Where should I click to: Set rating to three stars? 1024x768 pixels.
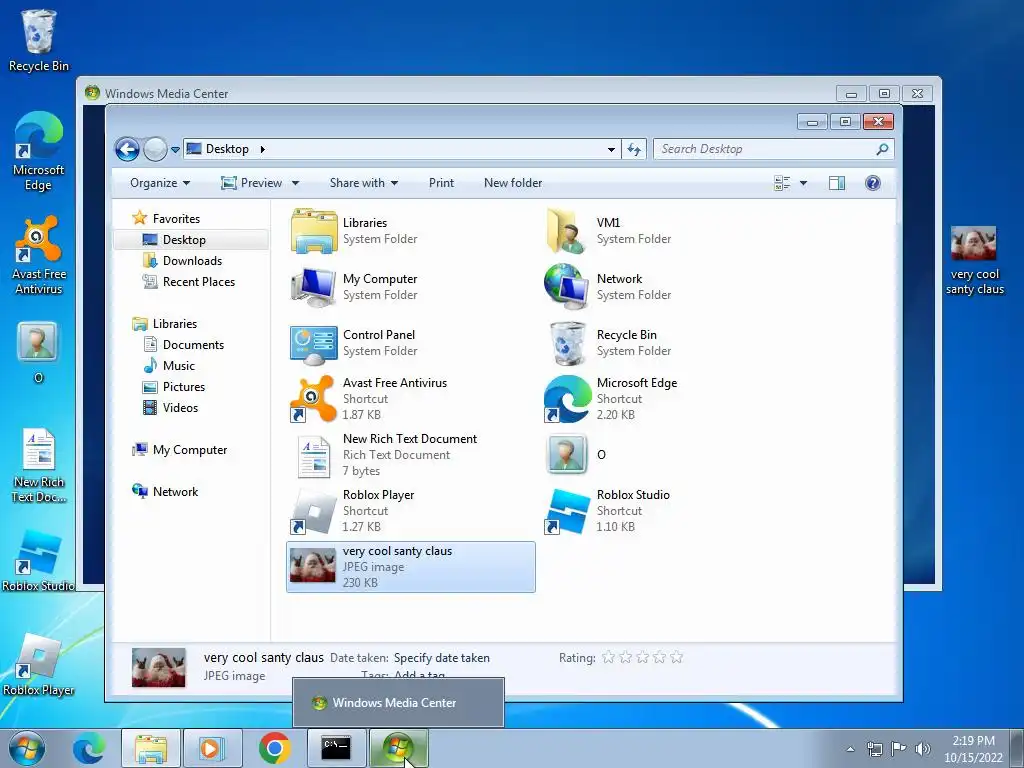pyautogui.click(x=643, y=657)
